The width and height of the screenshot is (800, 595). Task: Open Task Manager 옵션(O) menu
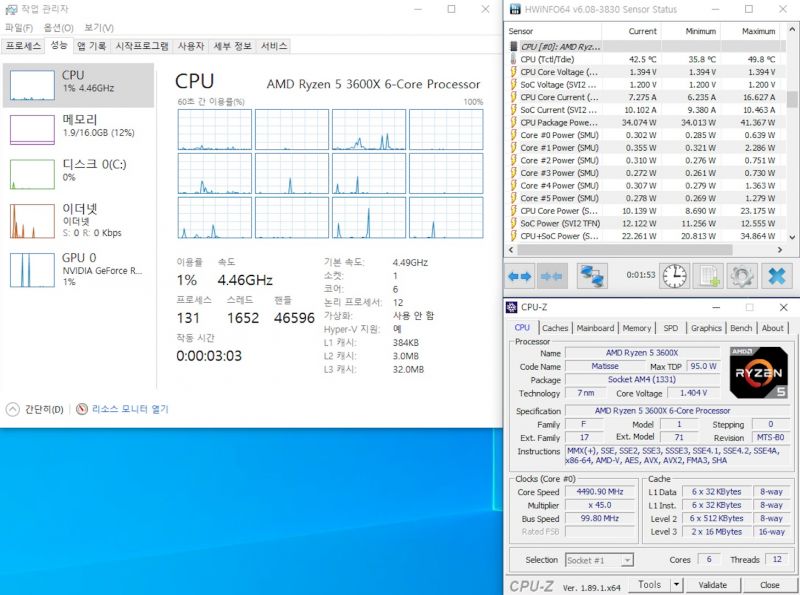coord(58,28)
